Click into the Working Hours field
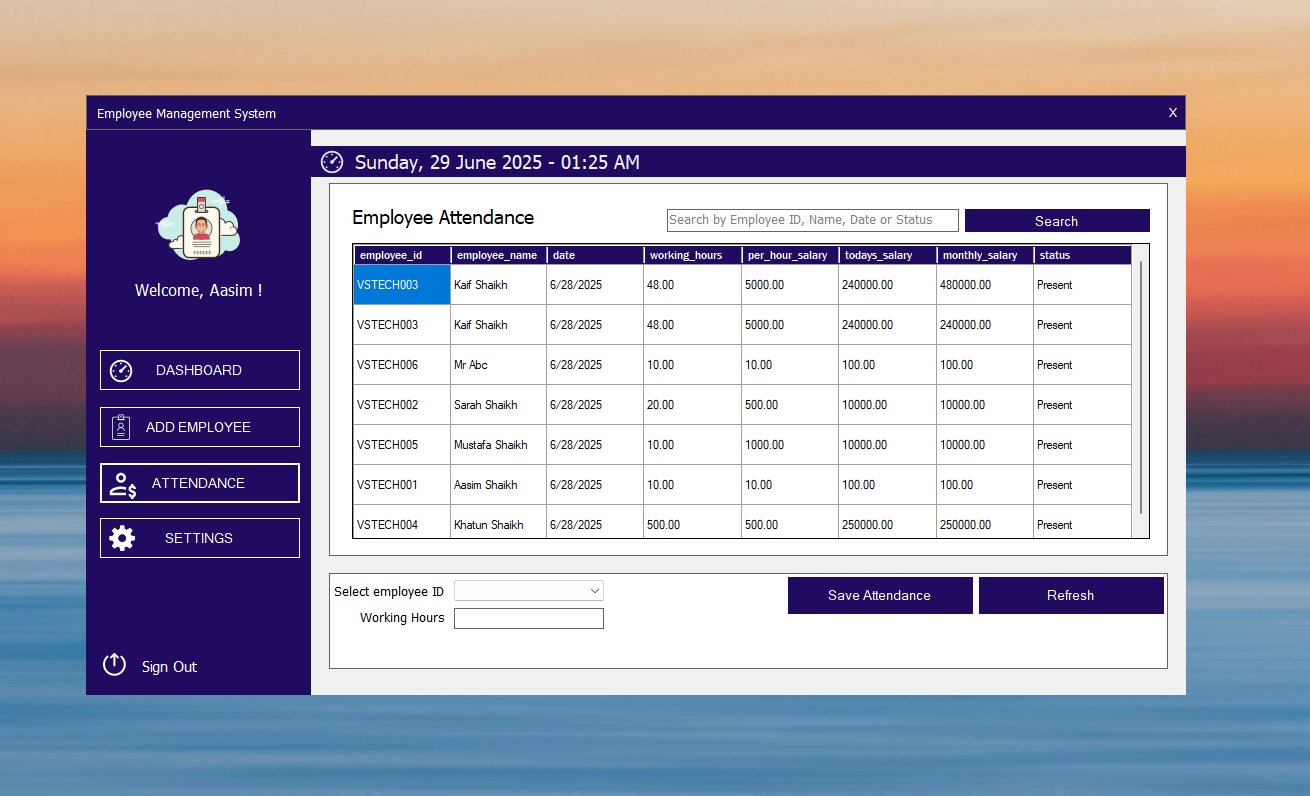1310x796 pixels. (x=529, y=619)
